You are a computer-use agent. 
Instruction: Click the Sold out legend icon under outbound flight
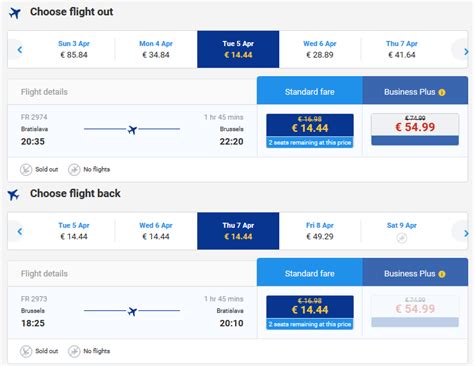[26, 169]
